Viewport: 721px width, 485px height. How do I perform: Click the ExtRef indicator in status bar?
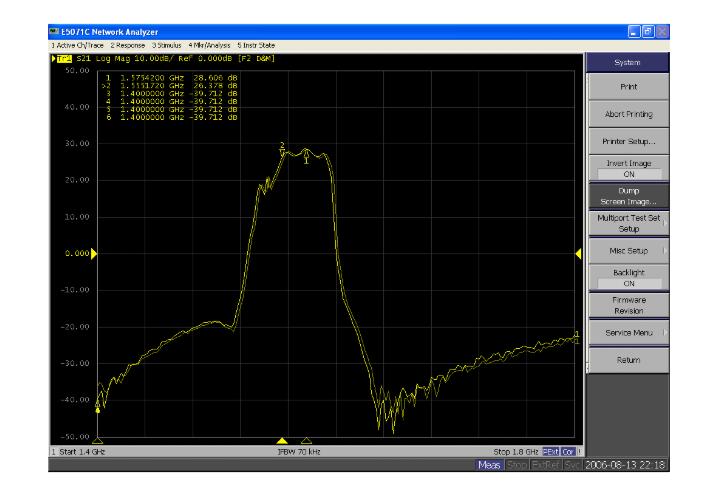tap(546, 466)
